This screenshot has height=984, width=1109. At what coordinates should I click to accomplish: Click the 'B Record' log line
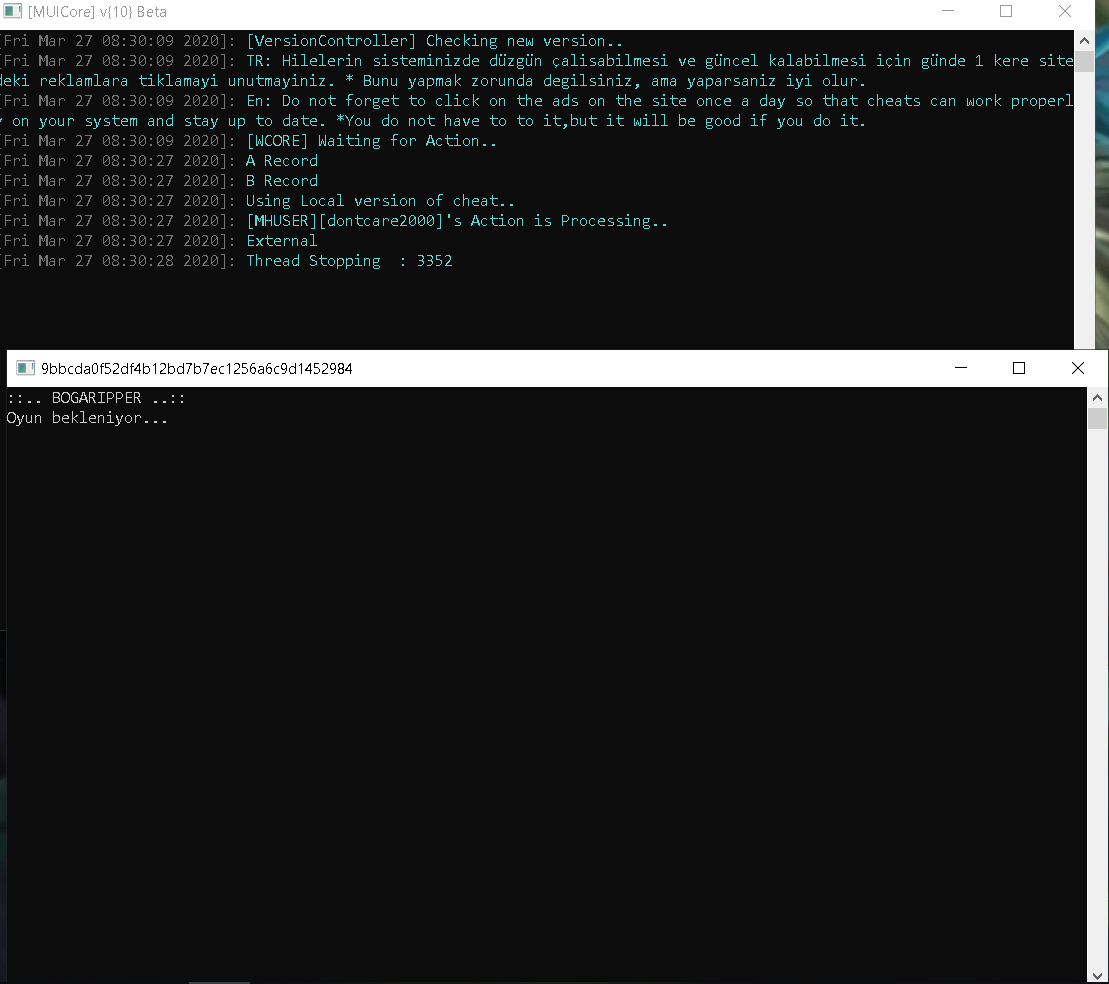coord(282,181)
